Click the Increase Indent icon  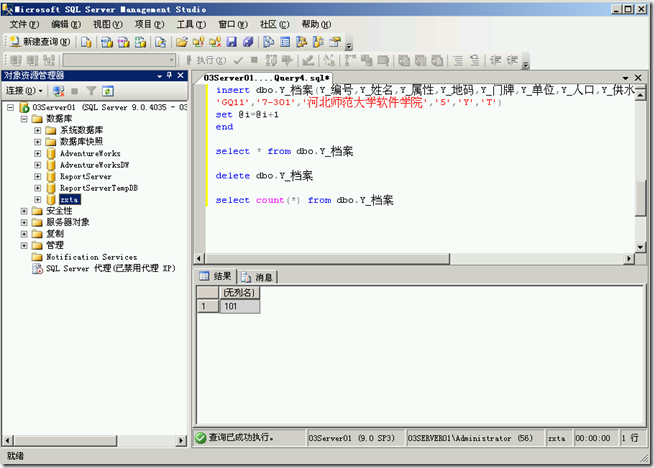[x=512, y=60]
